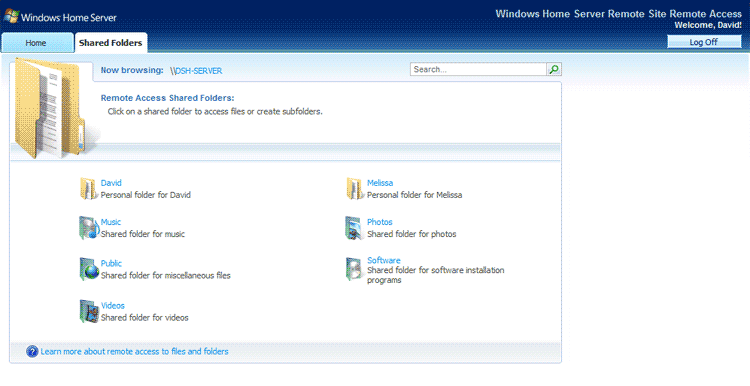Switch to the Home tab
This screenshot has width=750, height=386.
(37, 43)
